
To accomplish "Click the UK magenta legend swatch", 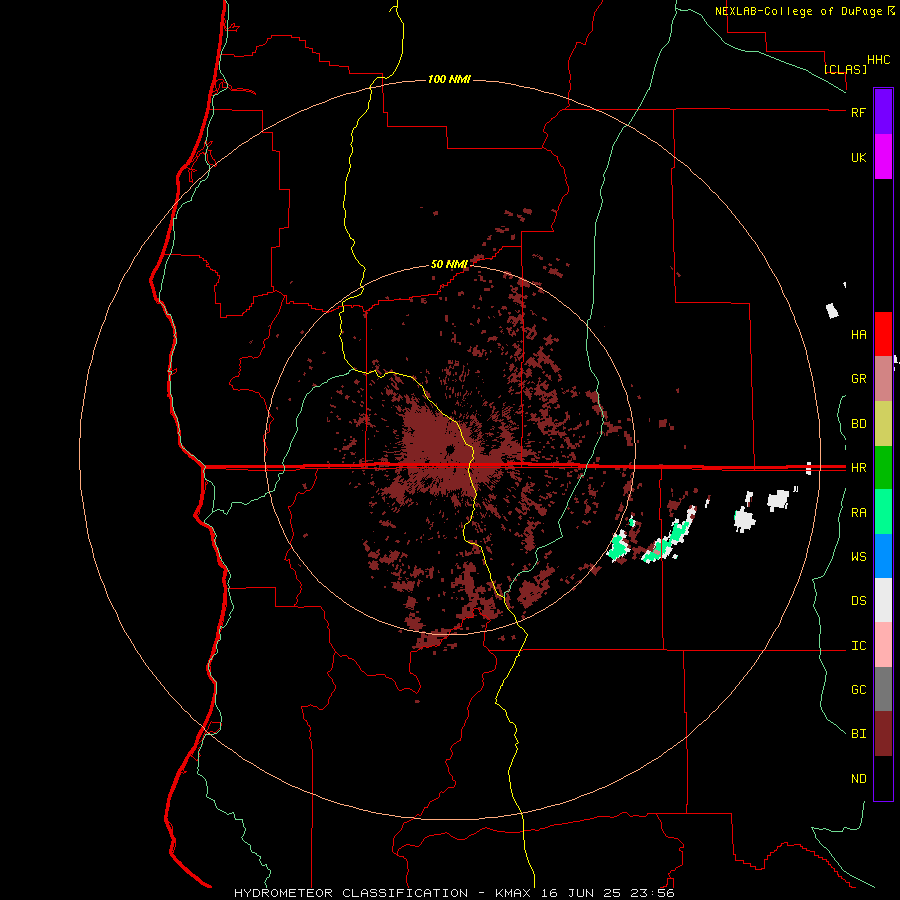I will (883, 157).
